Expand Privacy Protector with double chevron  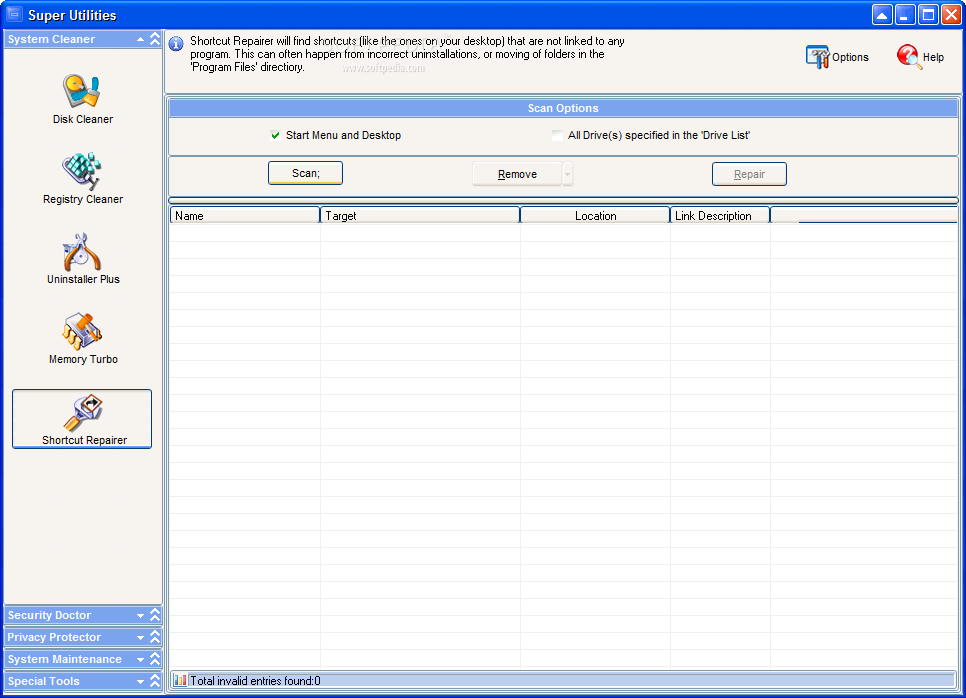155,637
